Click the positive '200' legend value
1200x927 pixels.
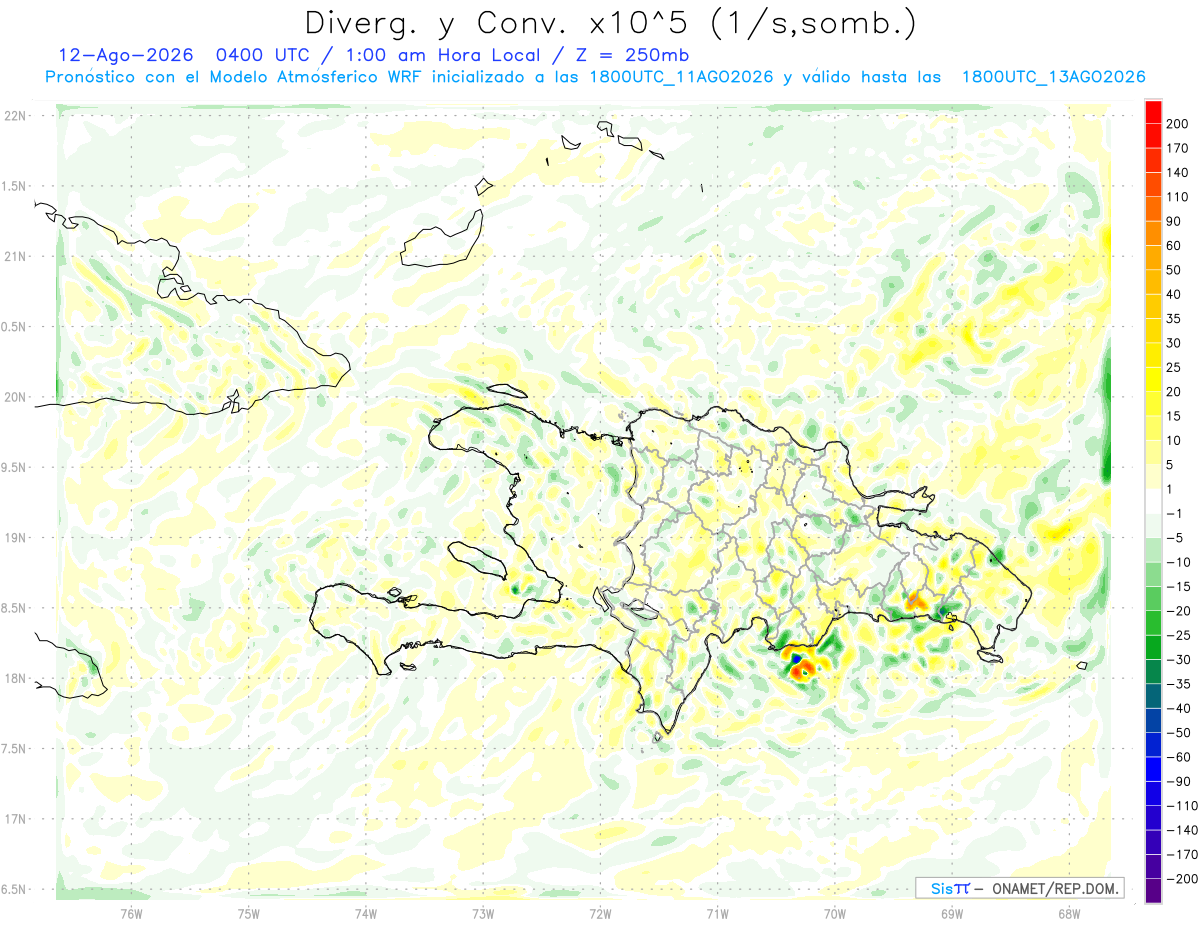[1177, 122]
